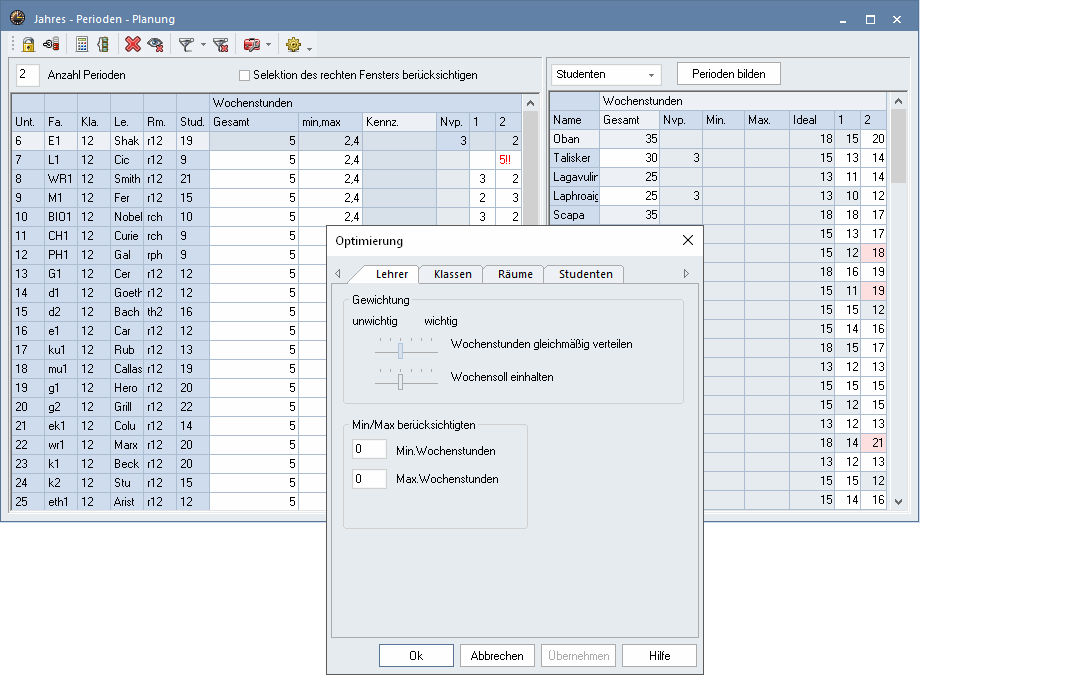Click the right tab-scroll arrow in Optimierung
This screenshot has width=1089, height=700.
click(686, 274)
